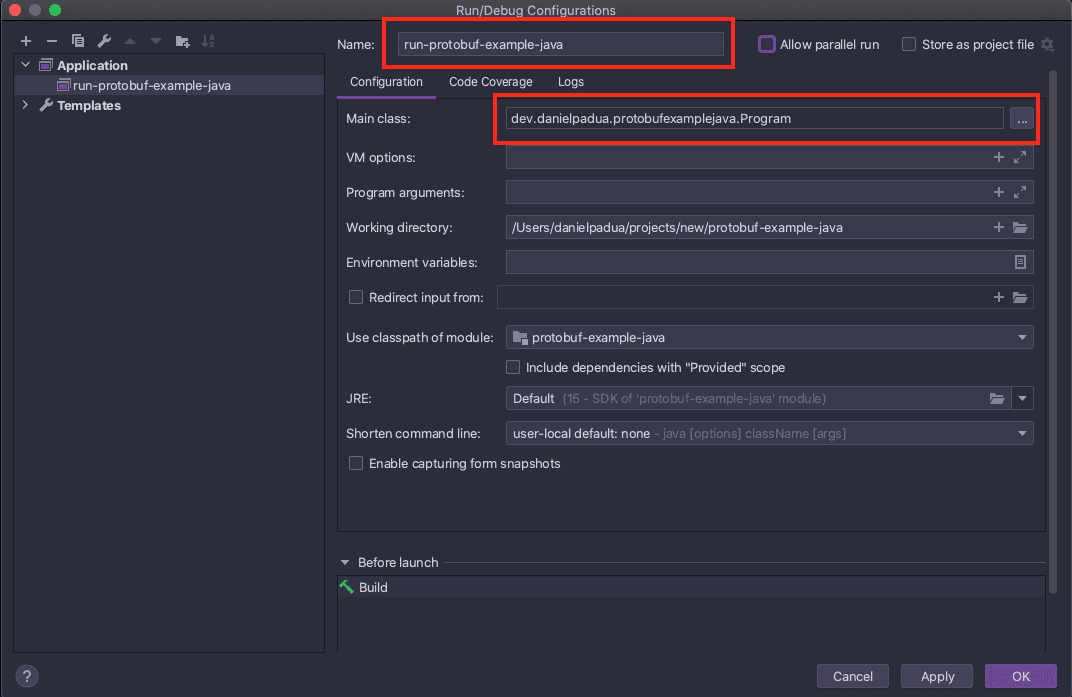
Task: Click the Add New Configuration plus icon
Action: pyautogui.click(x=26, y=41)
